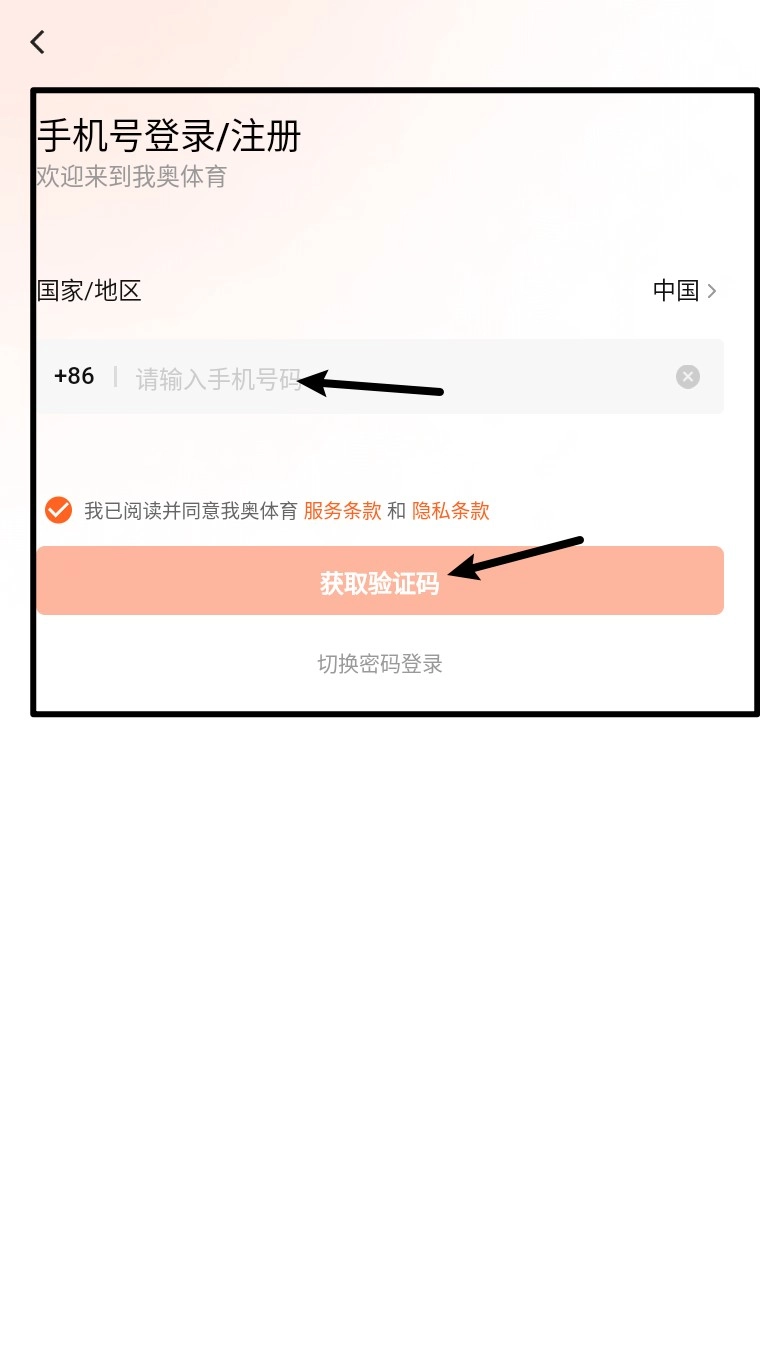Expand the chevron next to 中国
The image size is (760, 1355).
pyautogui.click(x=712, y=291)
